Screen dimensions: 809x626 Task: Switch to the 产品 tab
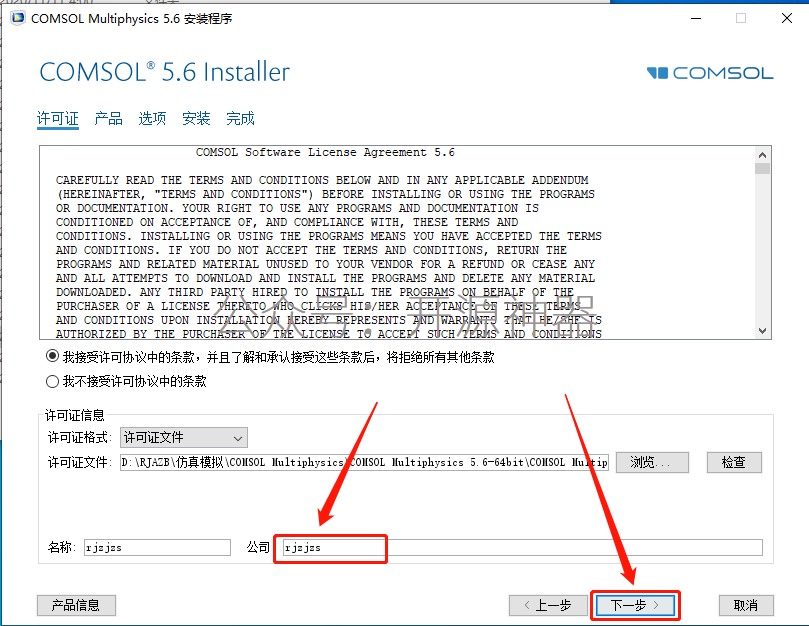[108, 119]
